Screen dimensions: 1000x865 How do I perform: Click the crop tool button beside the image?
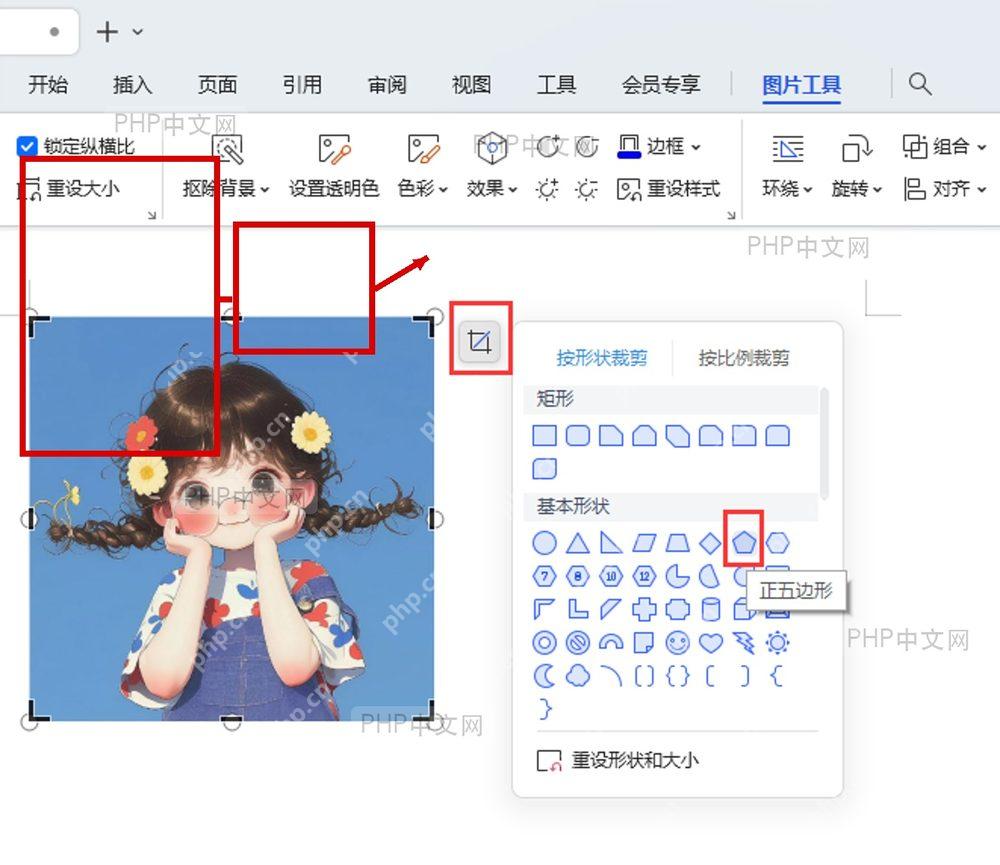(480, 342)
